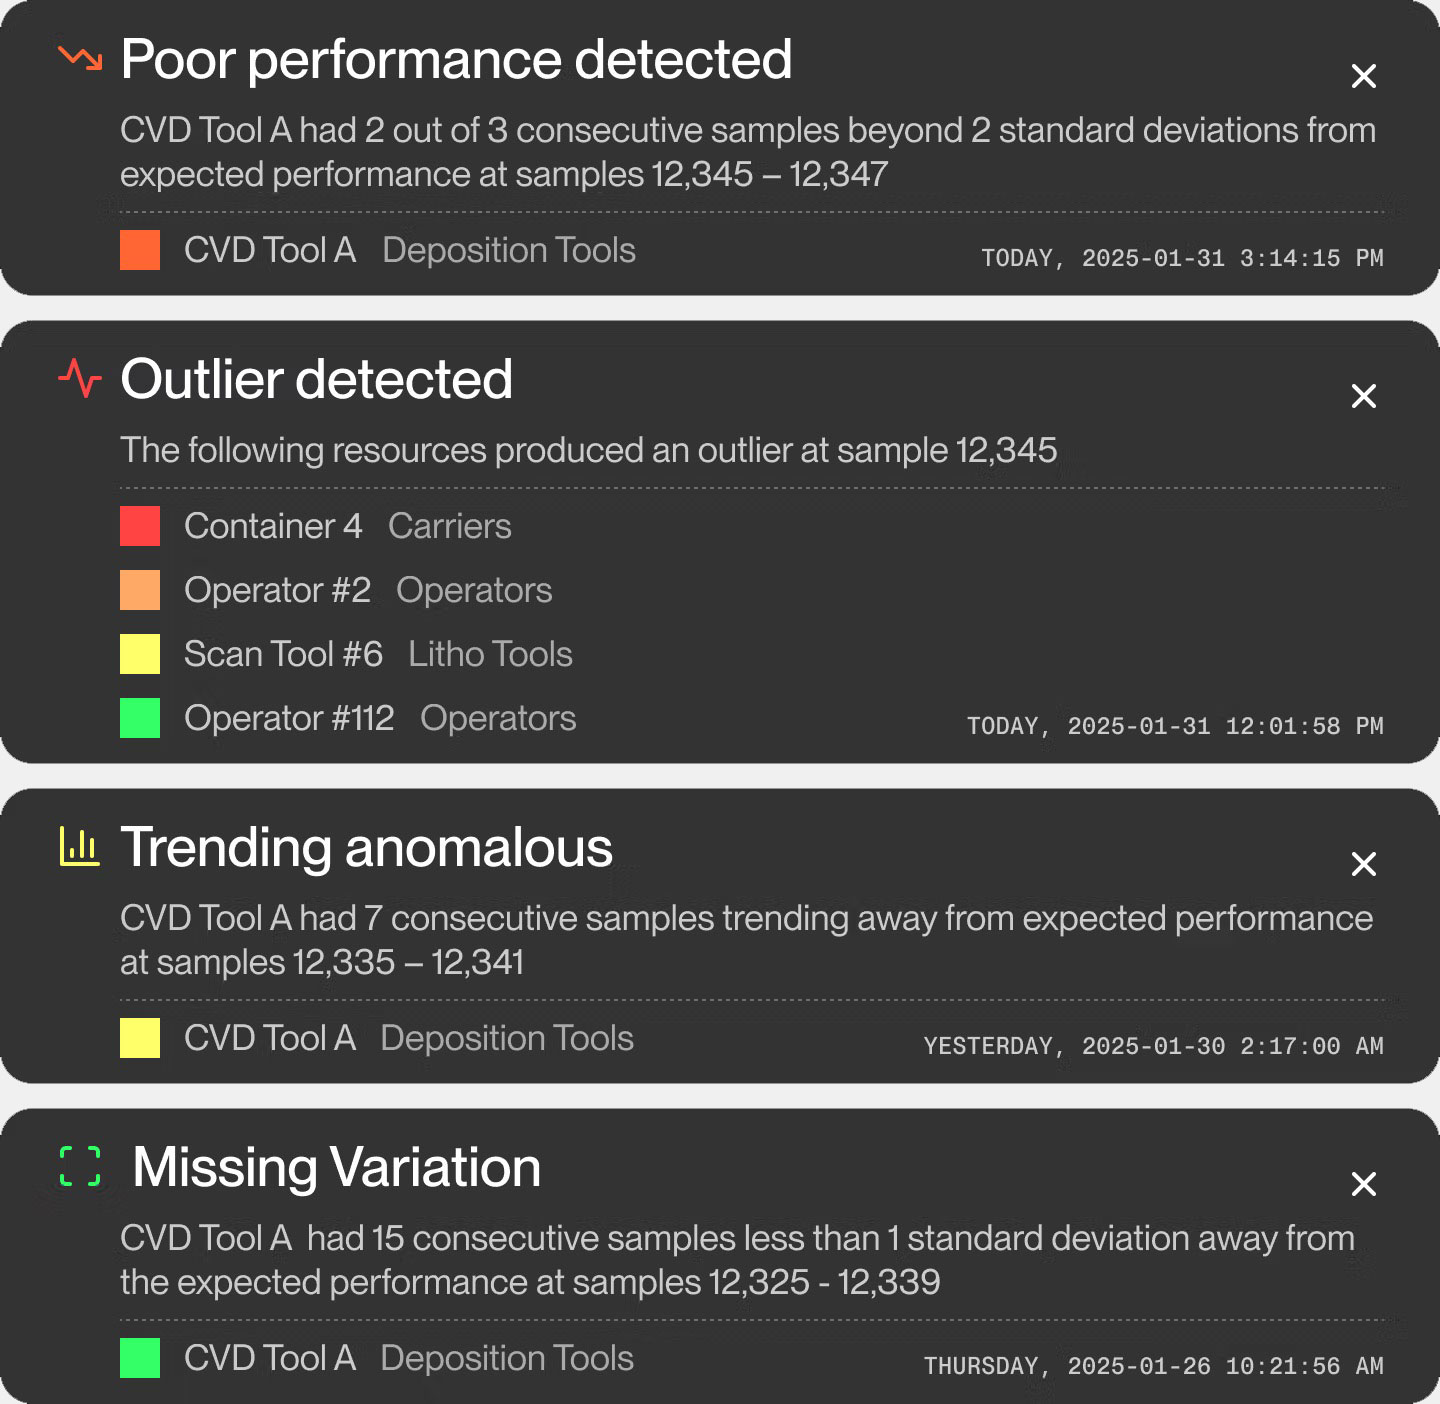
Task: Open the CVD Tool A resource in Poor performance card
Action: [x=269, y=250]
